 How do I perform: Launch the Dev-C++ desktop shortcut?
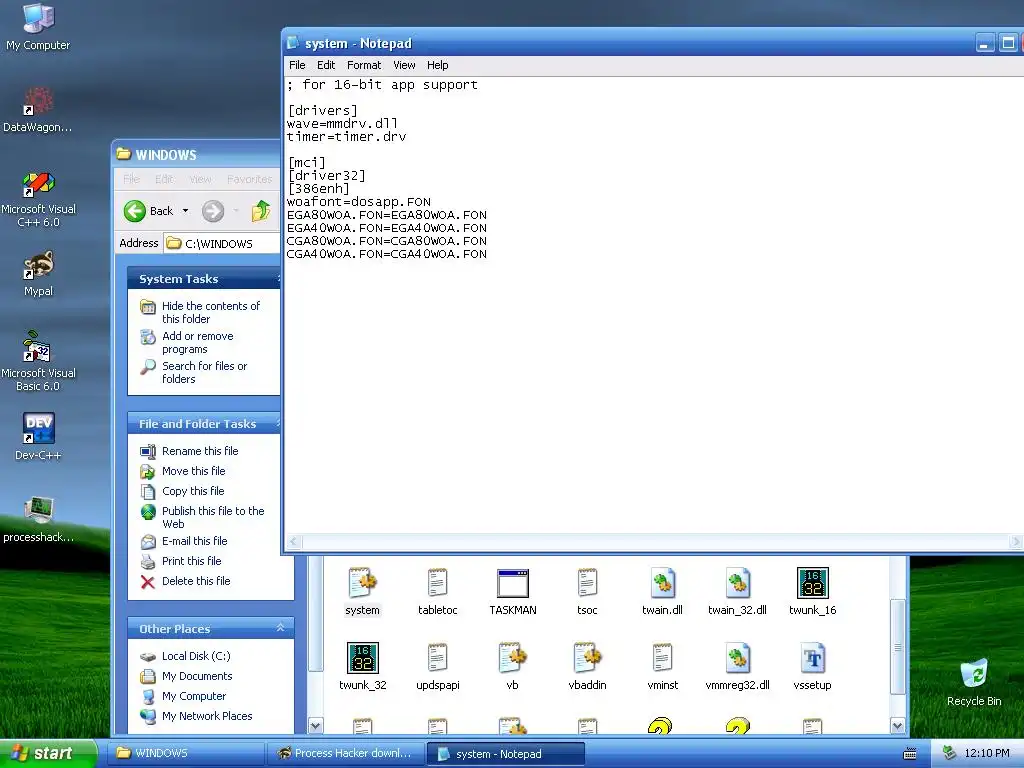click(x=38, y=436)
